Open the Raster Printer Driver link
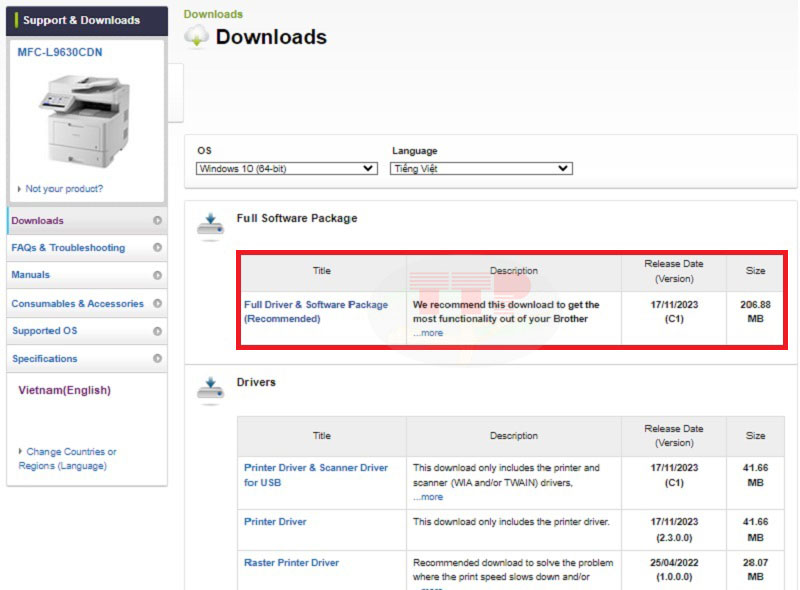This screenshot has height=590, width=800. [x=291, y=563]
